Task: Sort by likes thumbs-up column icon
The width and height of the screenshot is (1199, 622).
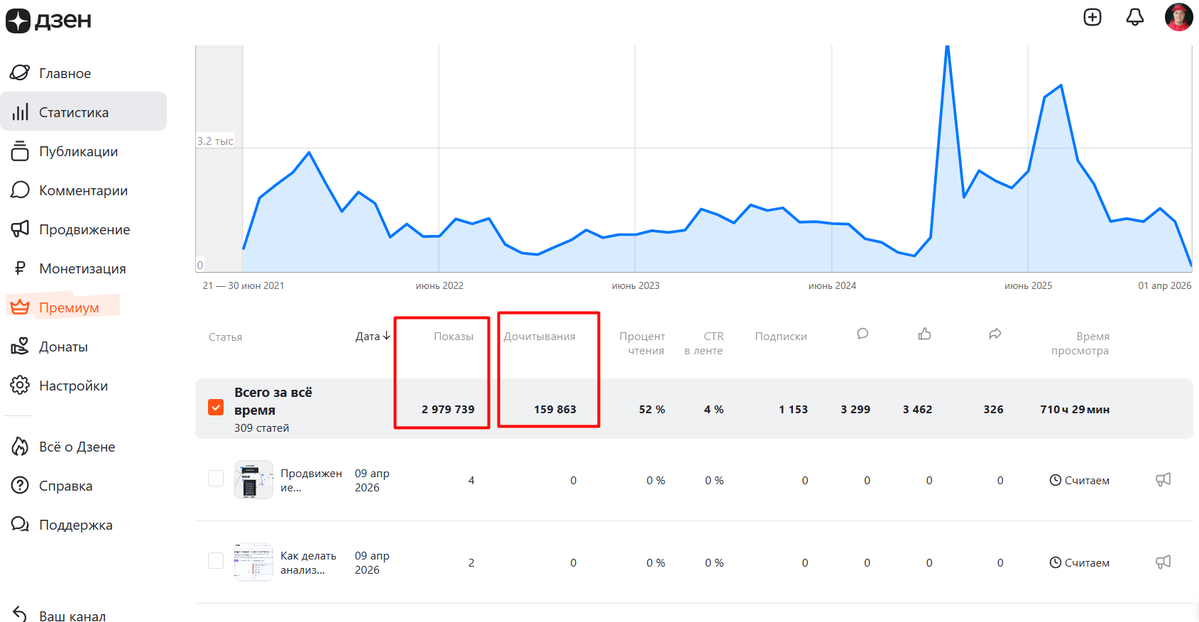Action: [x=924, y=334]
